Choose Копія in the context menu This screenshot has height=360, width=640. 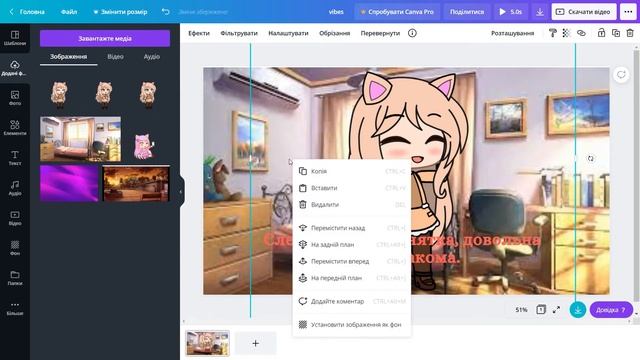[351, 171]
